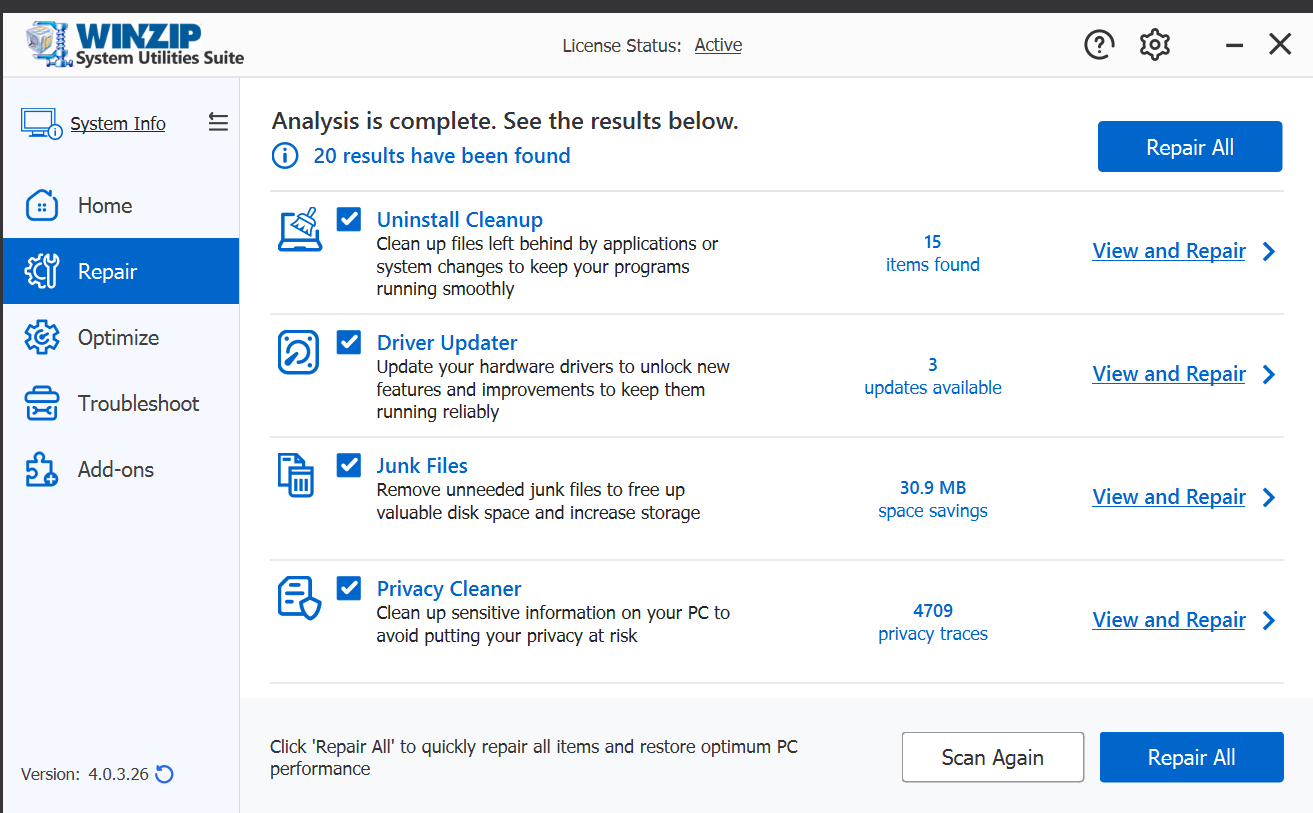Click the version number 4.0.3.26
This screenshot has height=813, width=1313.
point(118,774)
